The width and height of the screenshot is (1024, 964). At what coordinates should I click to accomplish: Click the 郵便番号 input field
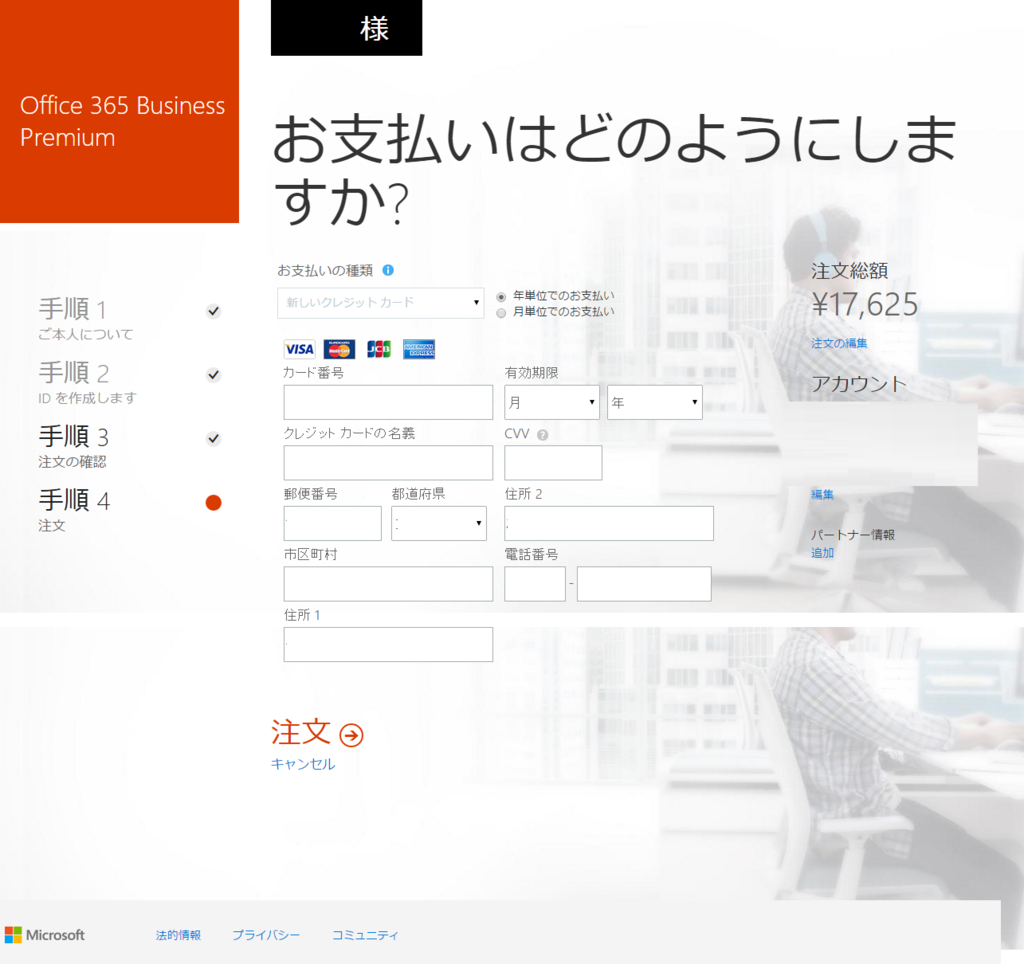[x=332, y=523]
